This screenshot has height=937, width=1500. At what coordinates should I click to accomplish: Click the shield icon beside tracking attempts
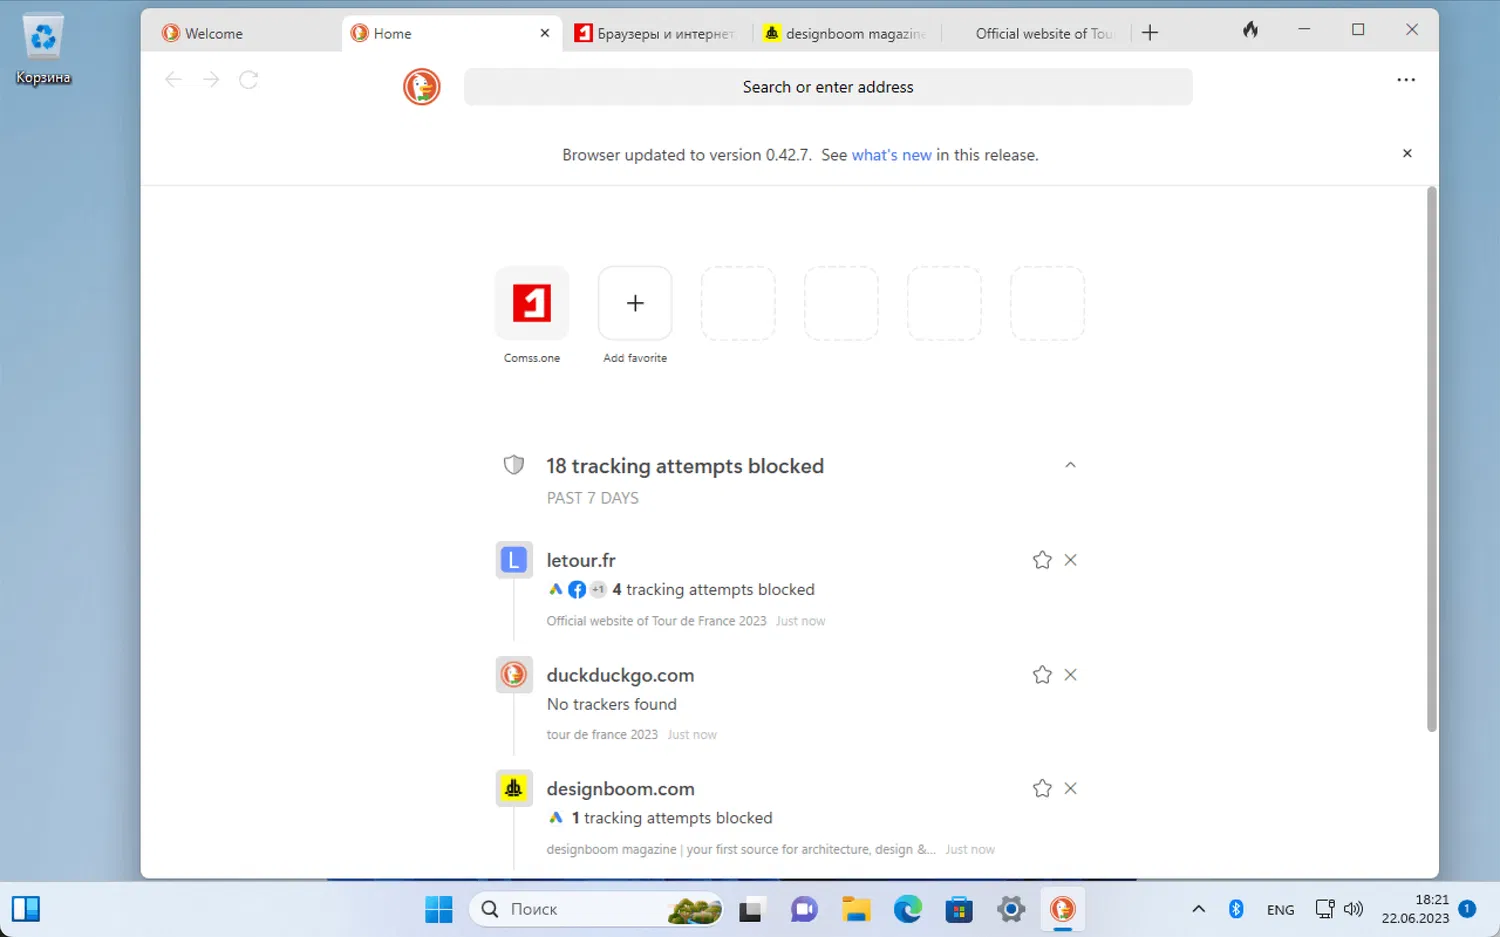tap(514, 465)
